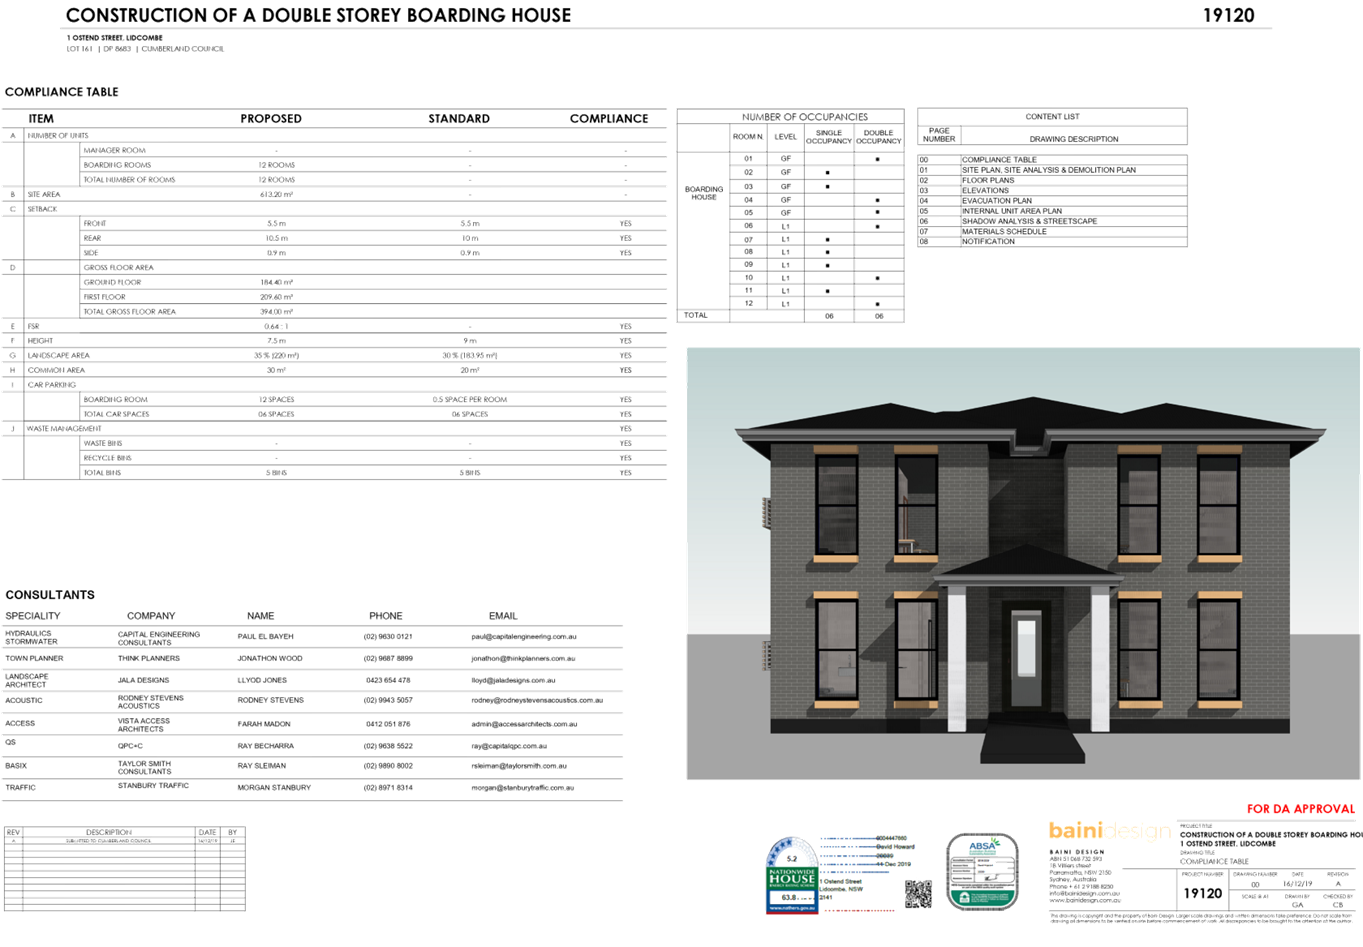Click the ABSA certification stamp
The image size is (1363, 947).
pyautogui.click(x=982, y=872)
